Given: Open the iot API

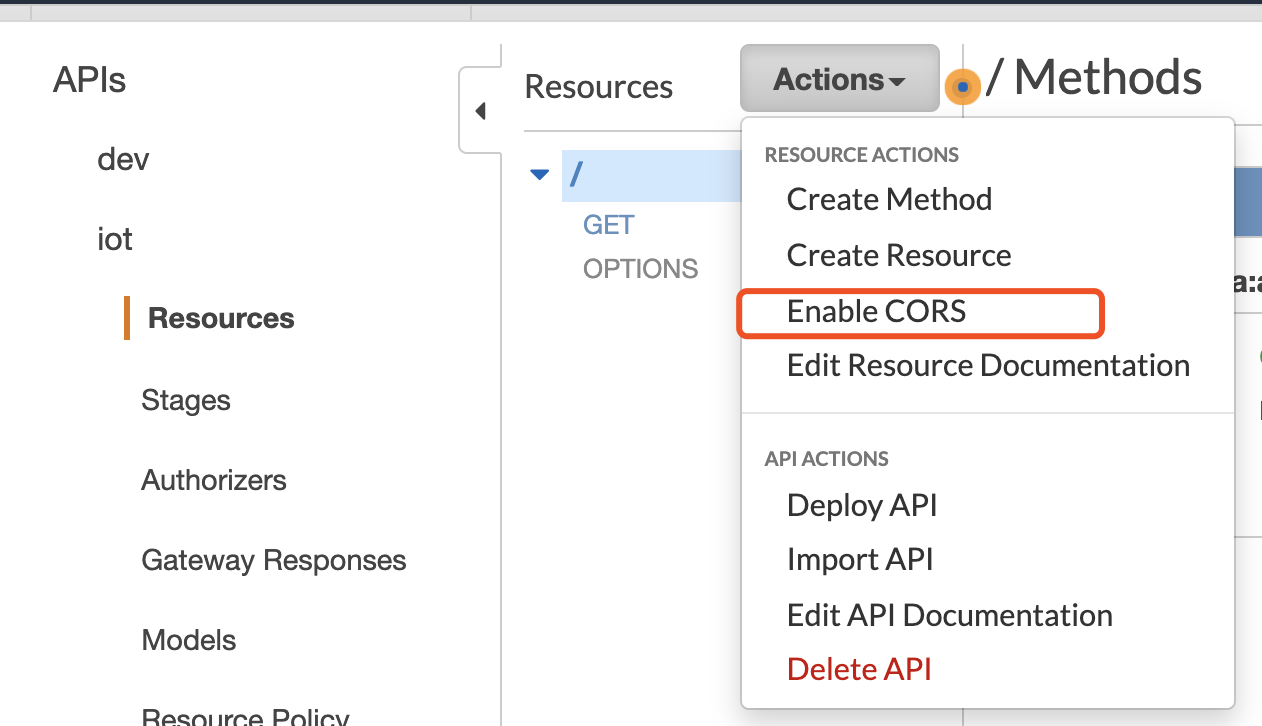Looking at the screenshot, I should (x=115, y=239).
